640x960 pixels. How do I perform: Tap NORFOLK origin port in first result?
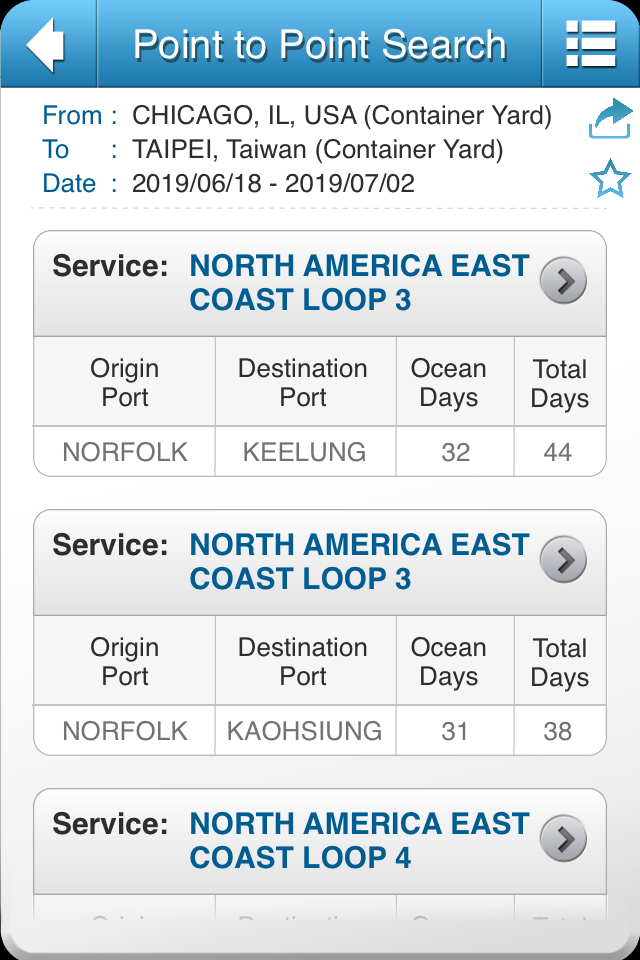(x=125, y=452)
